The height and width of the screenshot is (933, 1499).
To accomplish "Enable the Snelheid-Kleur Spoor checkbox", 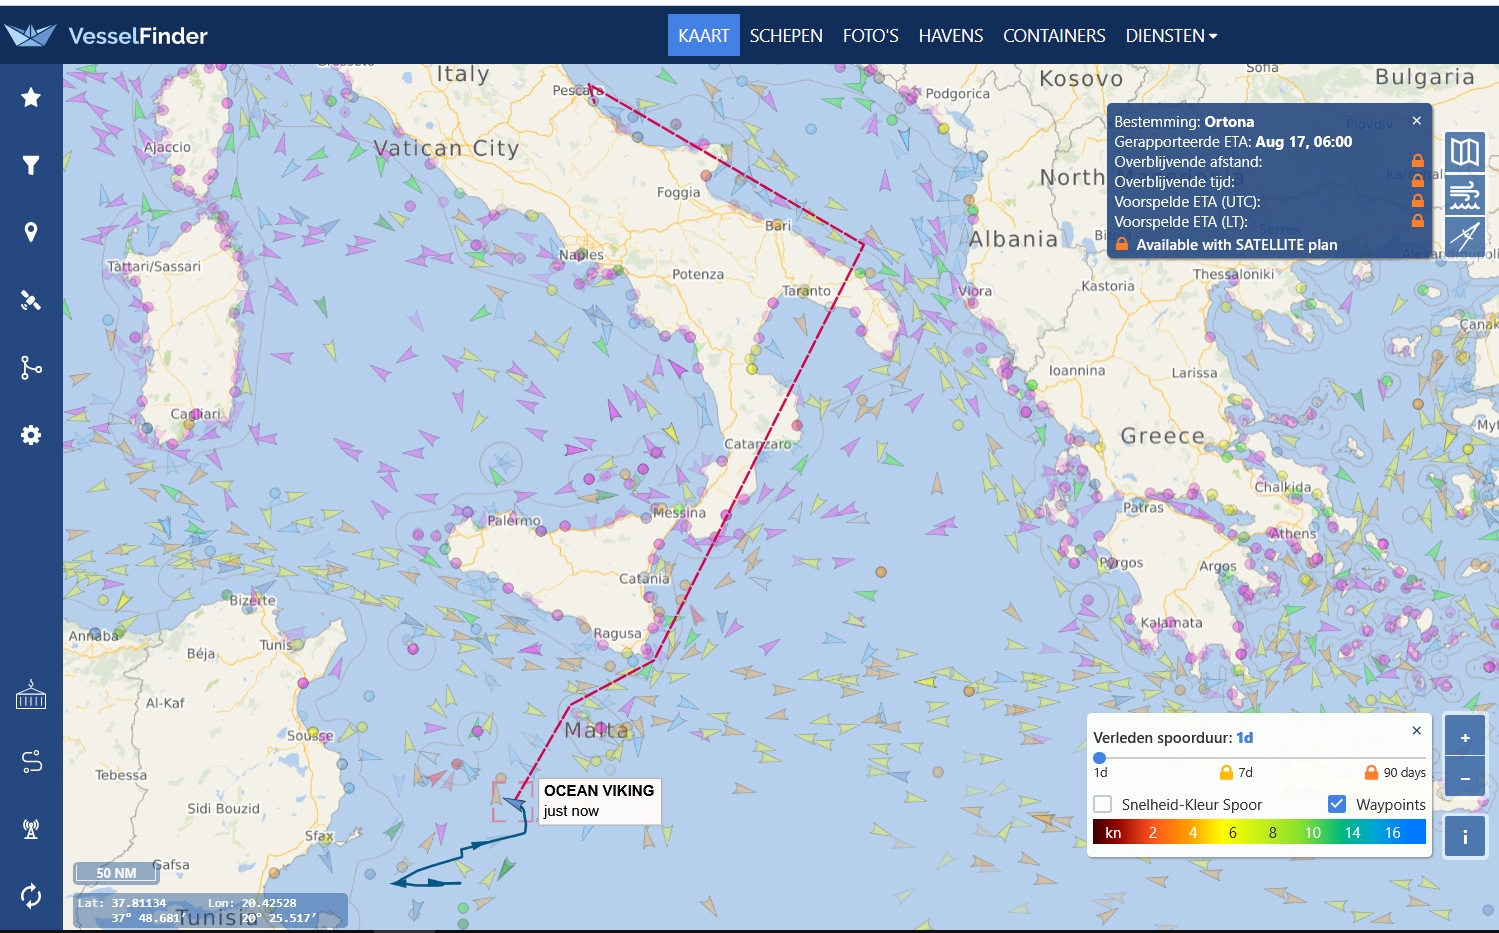I will pyautogui.click(x=1103, y=804).
